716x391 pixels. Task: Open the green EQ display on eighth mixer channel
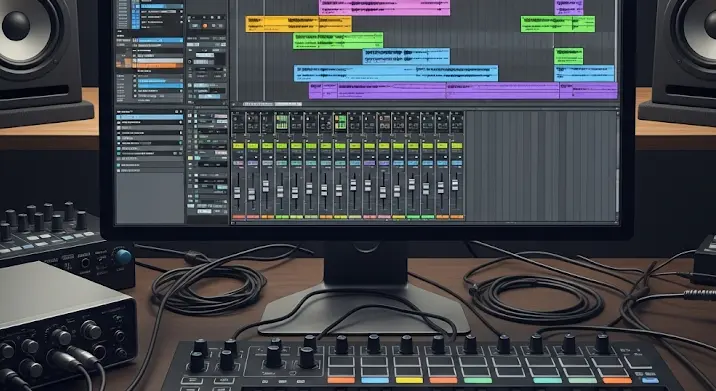coord(340,122)
